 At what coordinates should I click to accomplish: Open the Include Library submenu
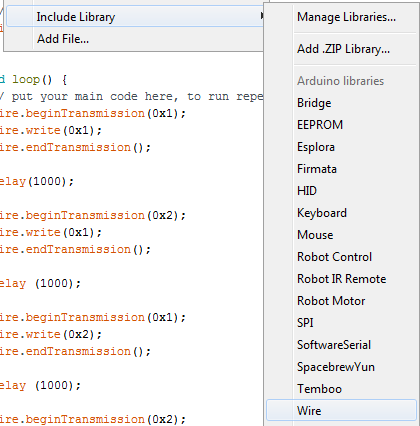tap(135, 17)
